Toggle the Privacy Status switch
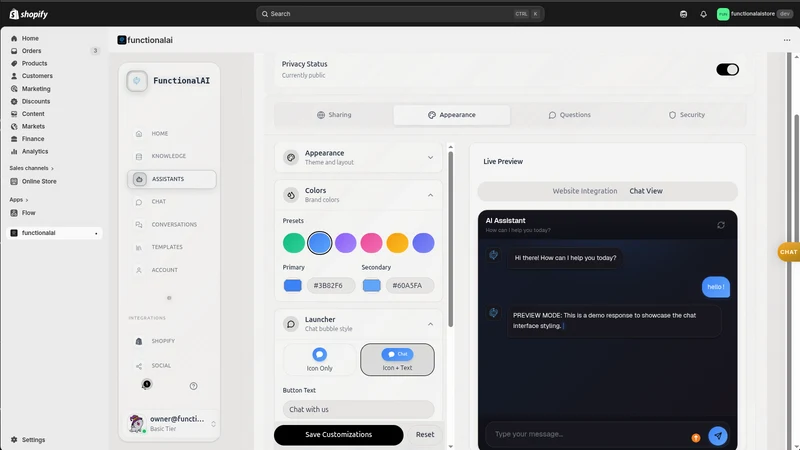The image size is (800, 450). point(727,69)
